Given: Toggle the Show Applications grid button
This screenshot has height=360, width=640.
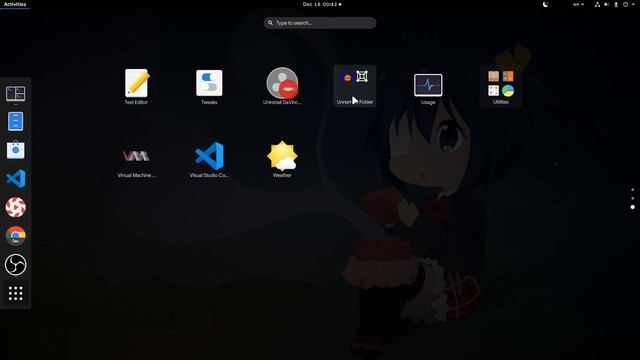Looking at the screenshot, I should pos(16,293).
